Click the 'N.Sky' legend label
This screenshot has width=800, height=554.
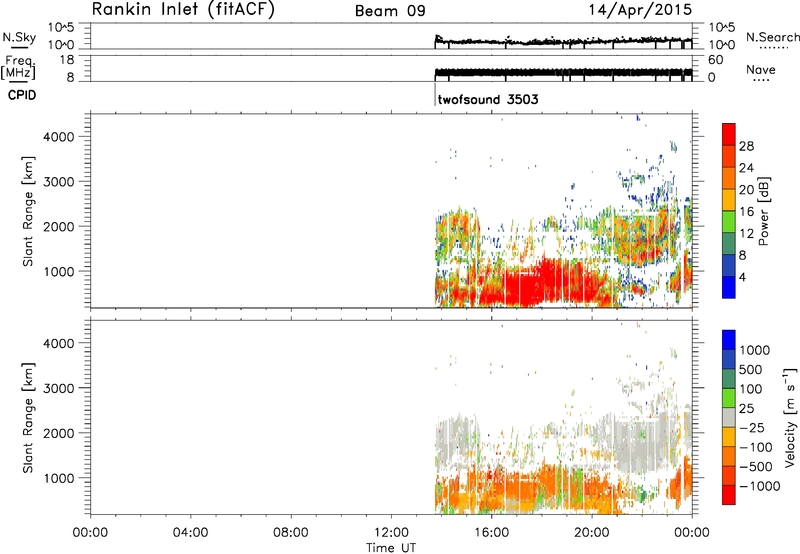(x=19, y=37)
